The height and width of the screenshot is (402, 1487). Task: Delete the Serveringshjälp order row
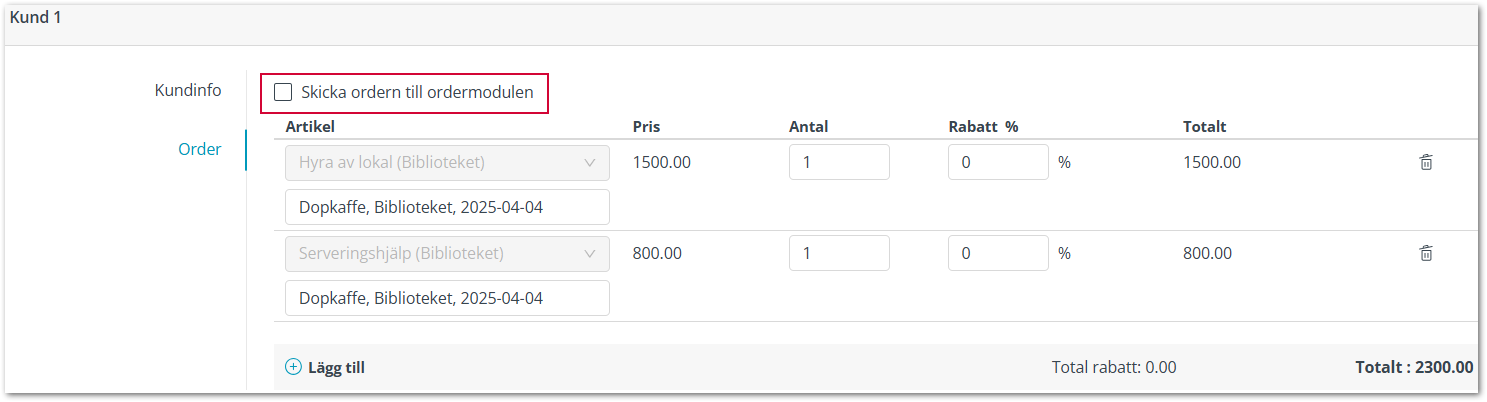point(1426,253)
